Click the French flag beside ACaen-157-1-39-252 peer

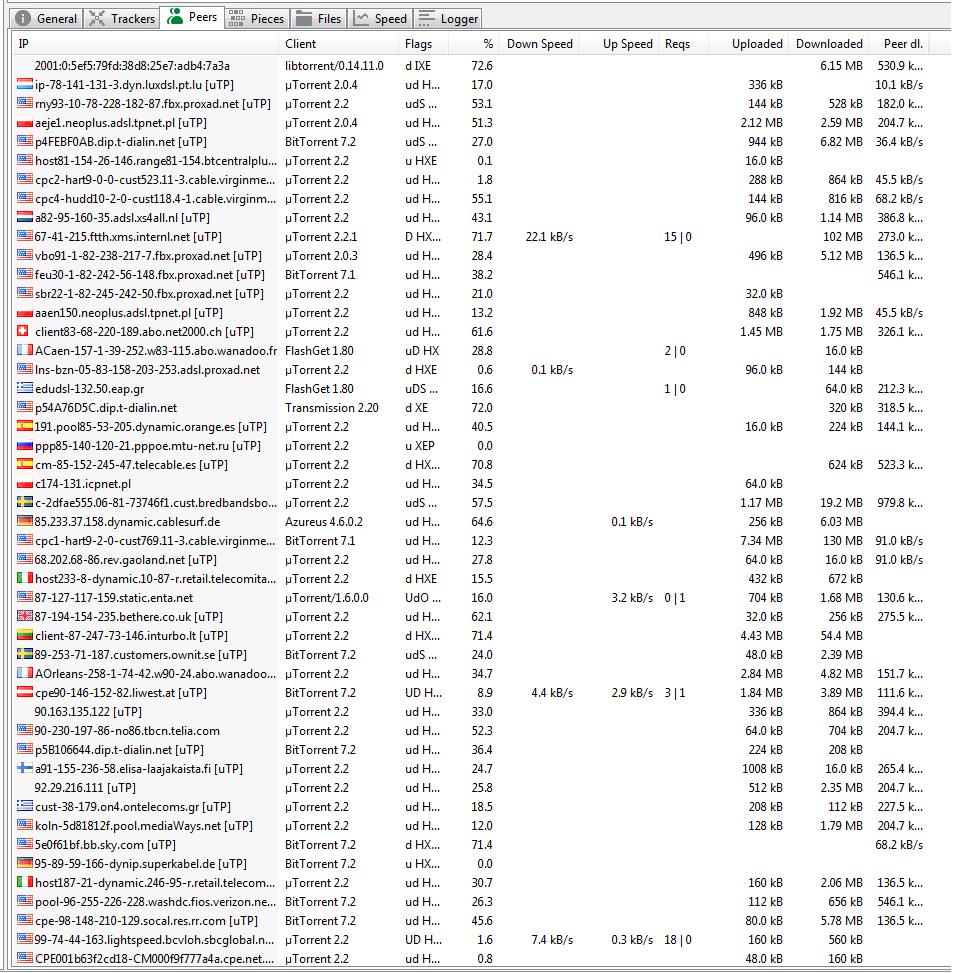pyautogui.click(x=25, y=350)
